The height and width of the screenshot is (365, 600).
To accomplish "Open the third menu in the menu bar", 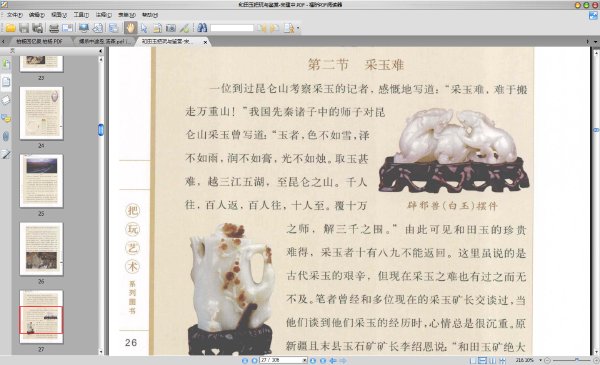I will [x=59, y=15].
